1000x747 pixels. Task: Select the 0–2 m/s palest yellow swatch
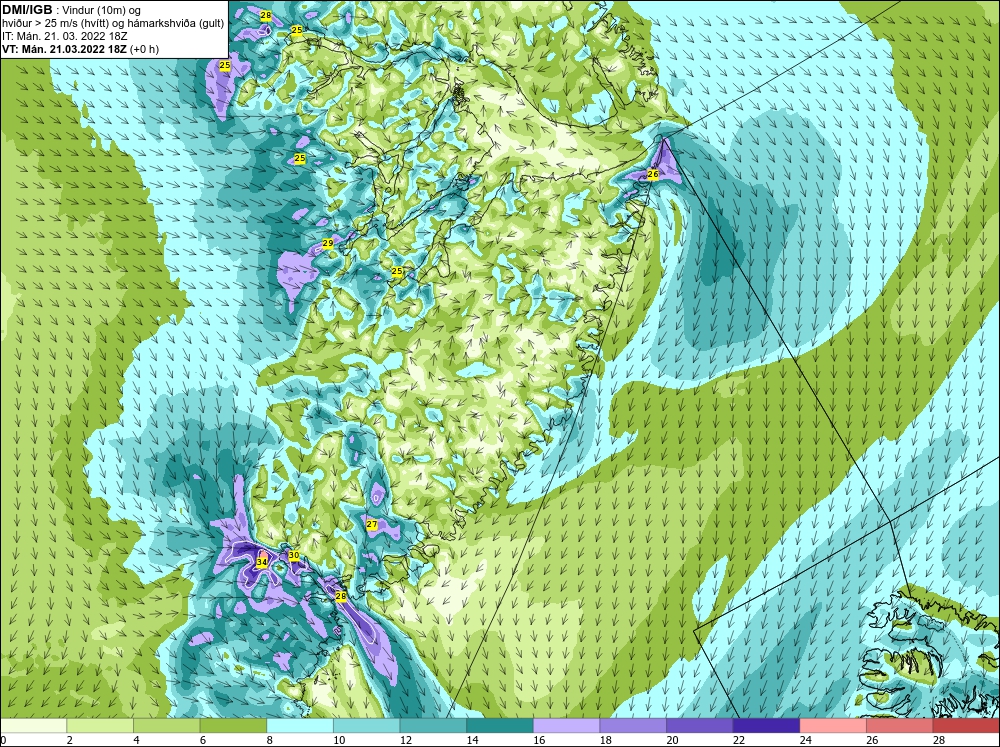tap(33, 725)
